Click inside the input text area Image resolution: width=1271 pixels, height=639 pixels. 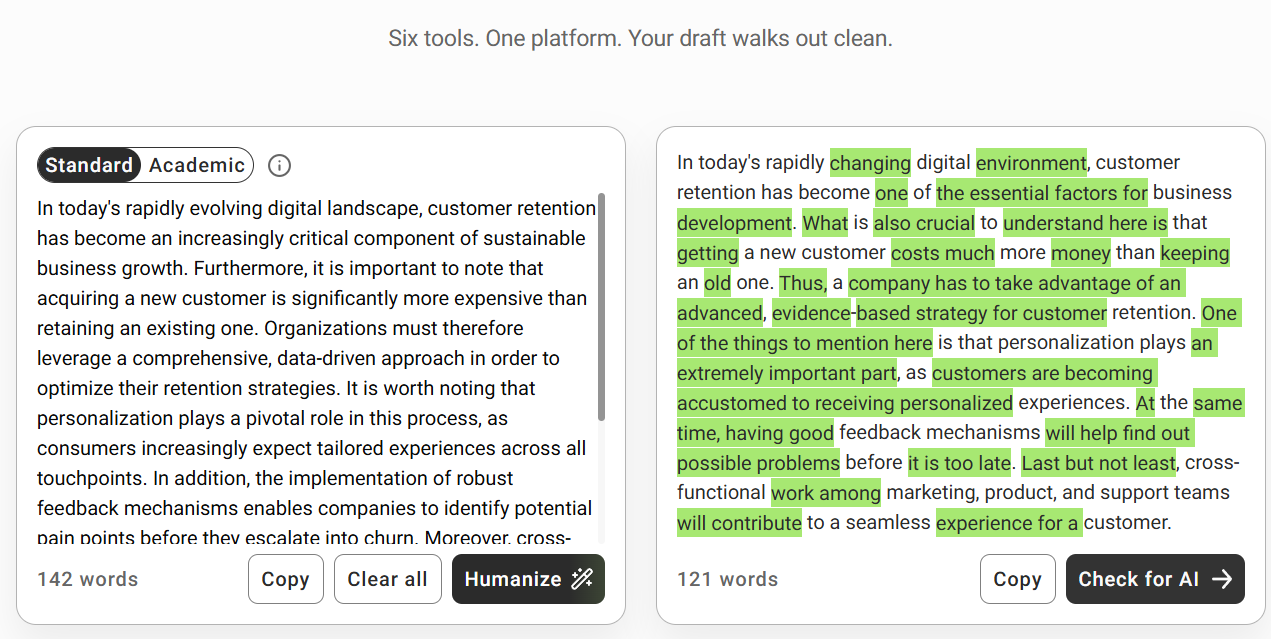316,370
